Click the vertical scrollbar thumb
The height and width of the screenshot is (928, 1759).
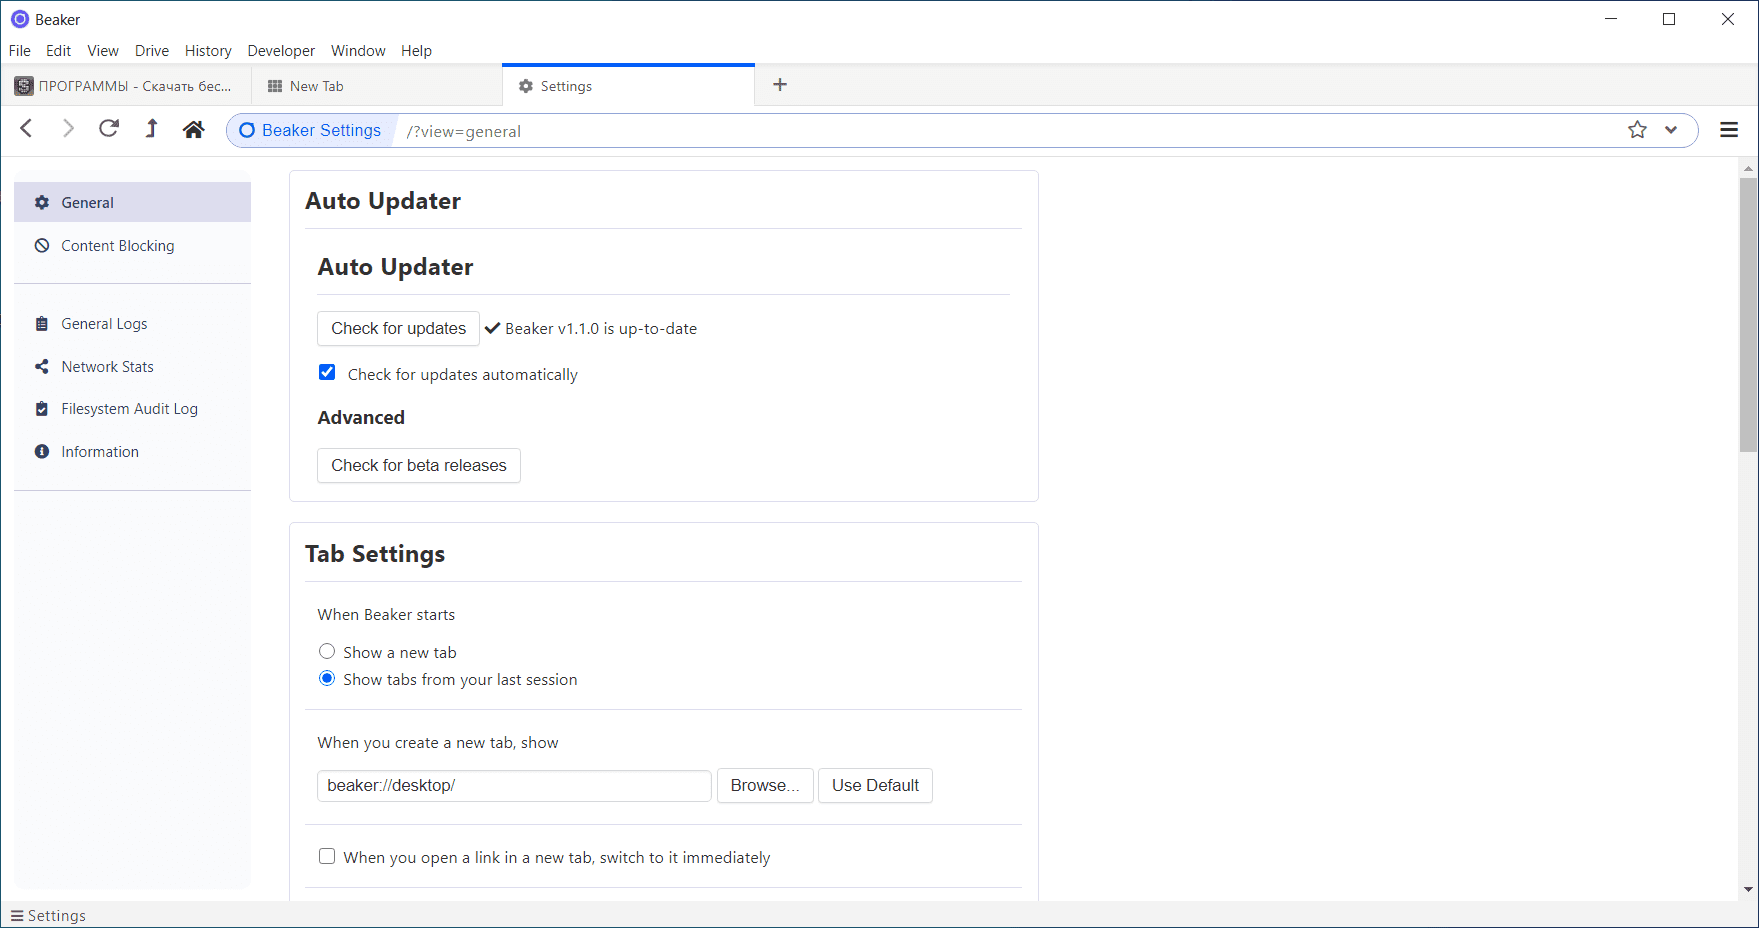1748,315
